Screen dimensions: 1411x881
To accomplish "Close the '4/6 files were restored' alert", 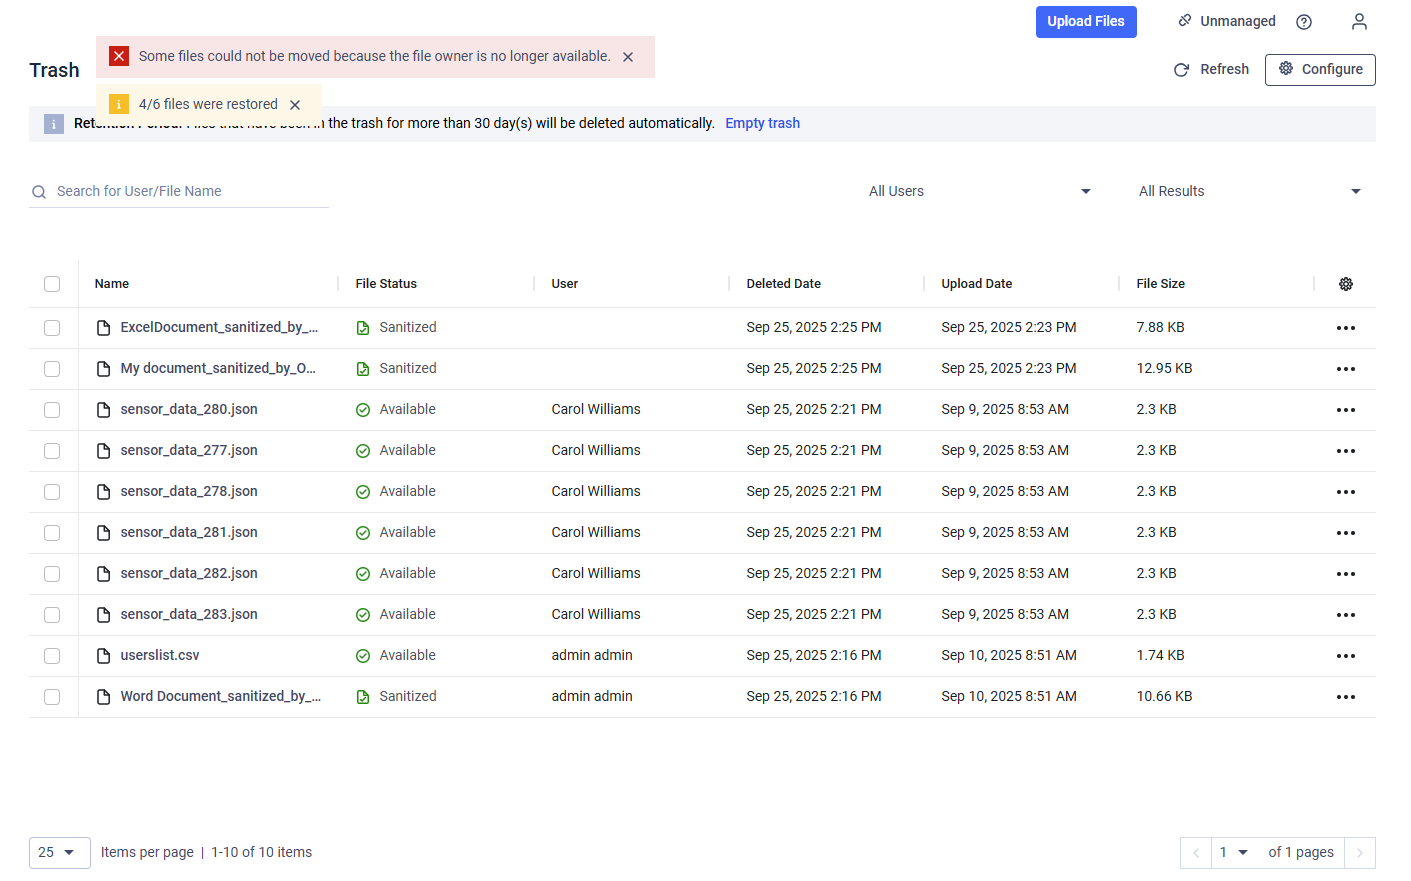I will [295, 105].
